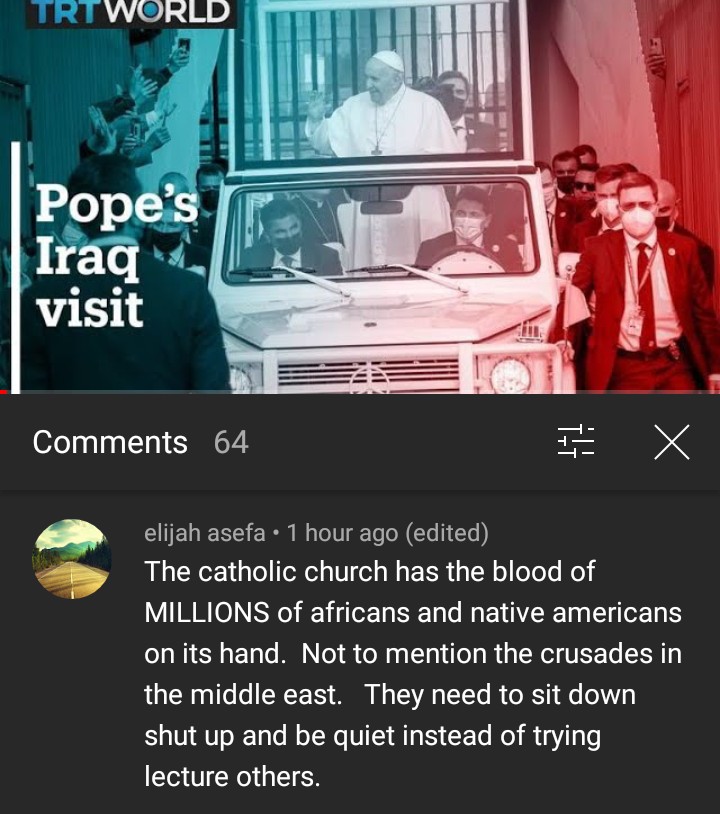Viewport: 720px width, 814px height.
Task: Tap the TRT World logo watermark
Action: pos(131,11)
